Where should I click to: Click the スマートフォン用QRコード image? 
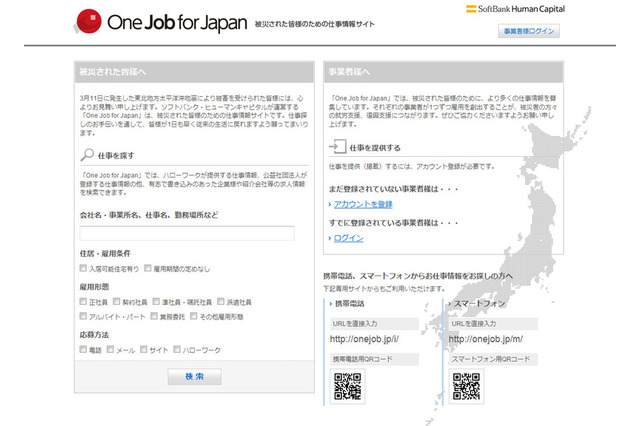coord(466,386)
